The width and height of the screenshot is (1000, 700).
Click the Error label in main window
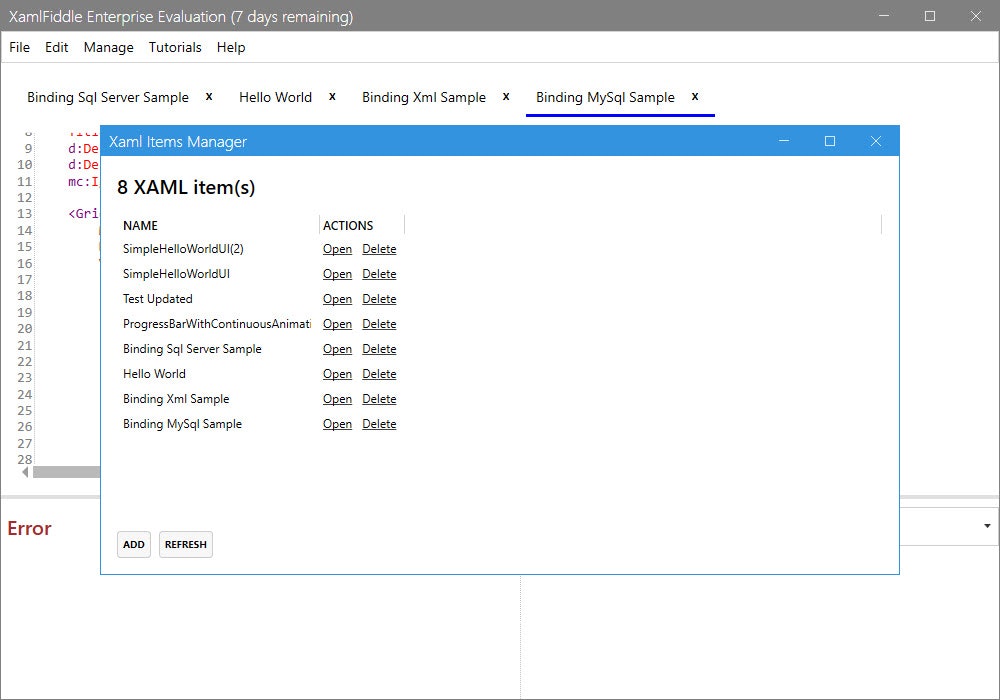29,528
